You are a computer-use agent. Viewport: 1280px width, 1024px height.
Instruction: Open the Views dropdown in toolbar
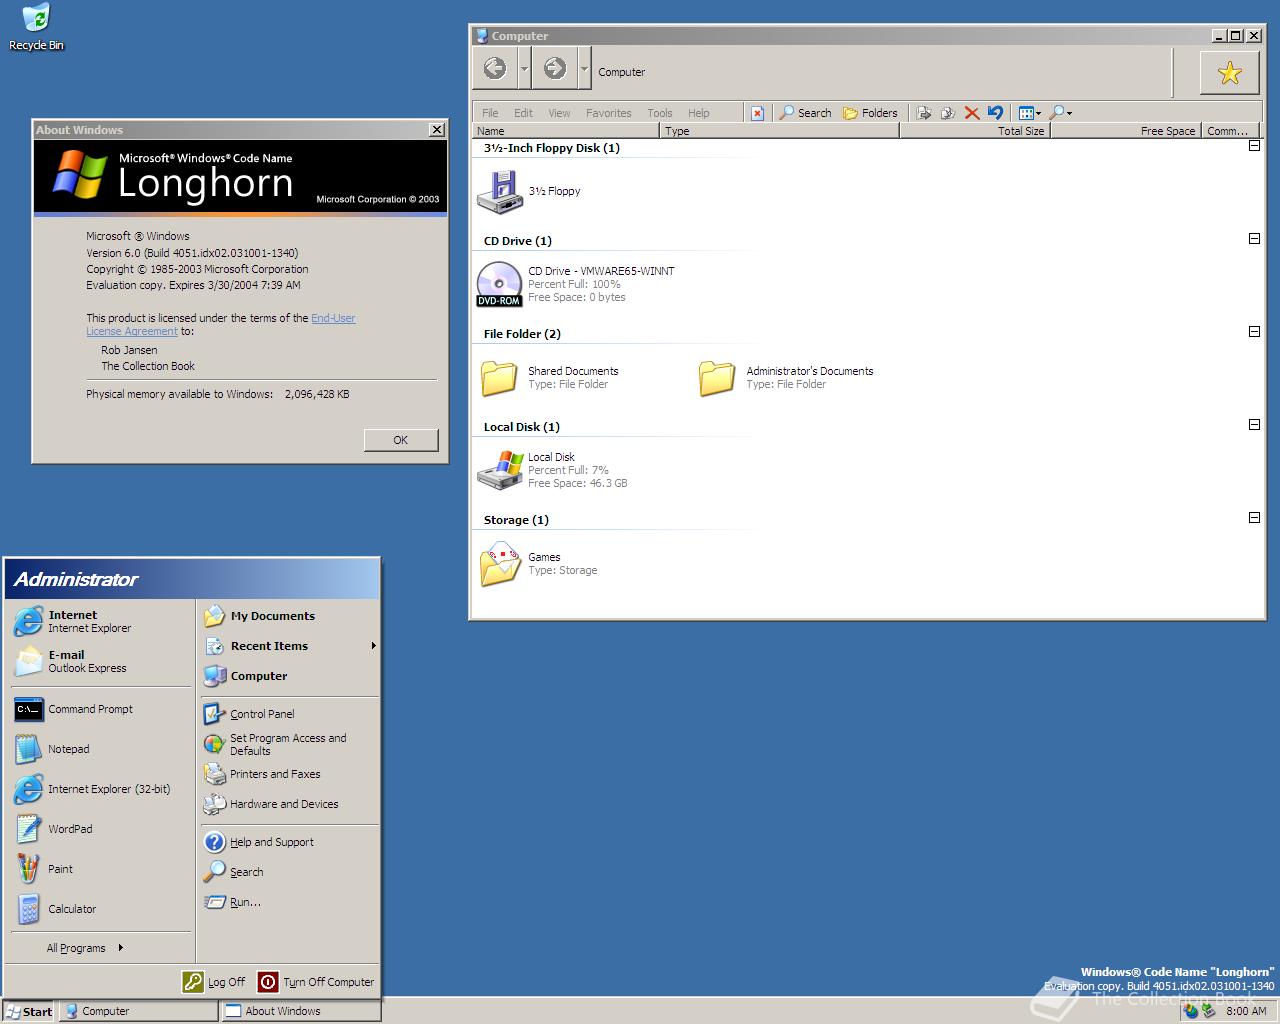pyautogui.click(x=1030, y=113)
